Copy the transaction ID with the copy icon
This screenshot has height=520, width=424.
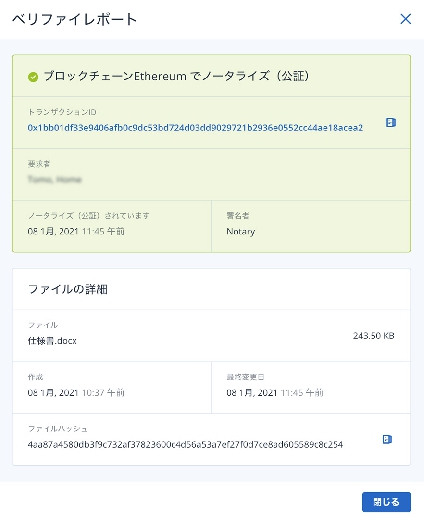[x=391, y=123]
